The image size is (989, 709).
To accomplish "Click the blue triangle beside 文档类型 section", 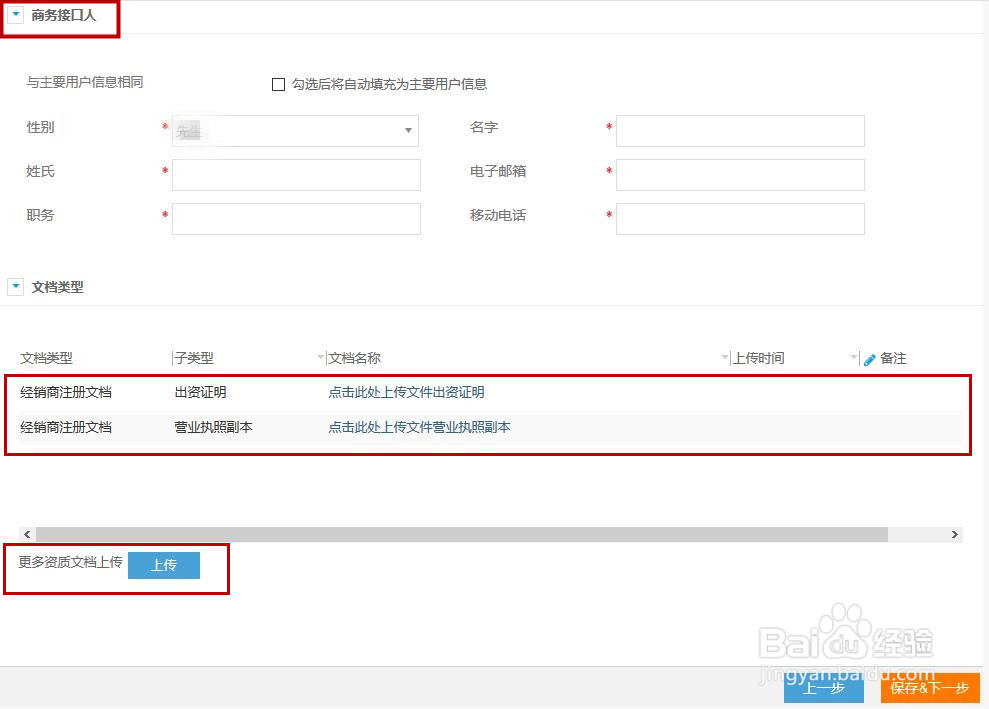I will point(14,287).
